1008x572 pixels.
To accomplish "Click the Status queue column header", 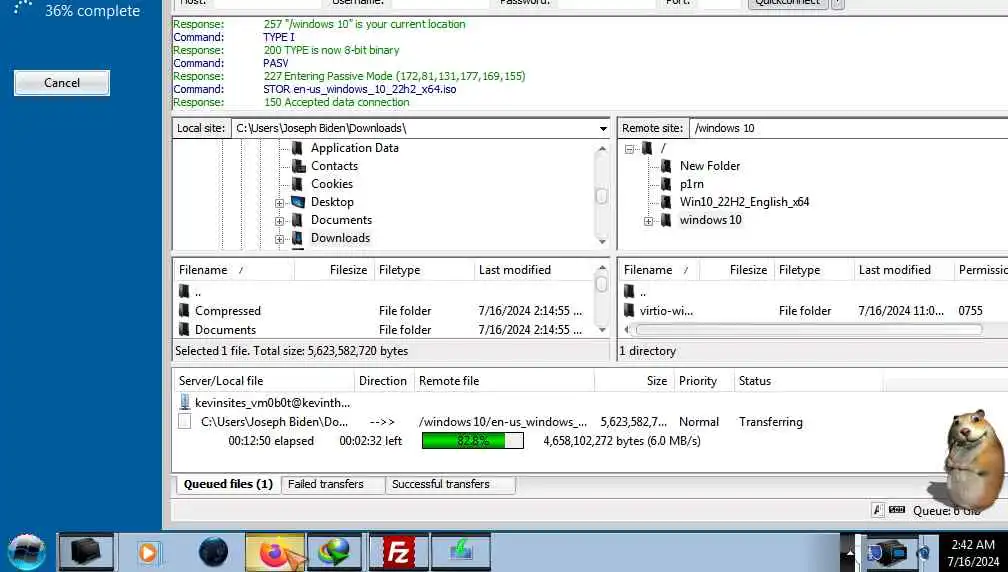I will (809, 381).
